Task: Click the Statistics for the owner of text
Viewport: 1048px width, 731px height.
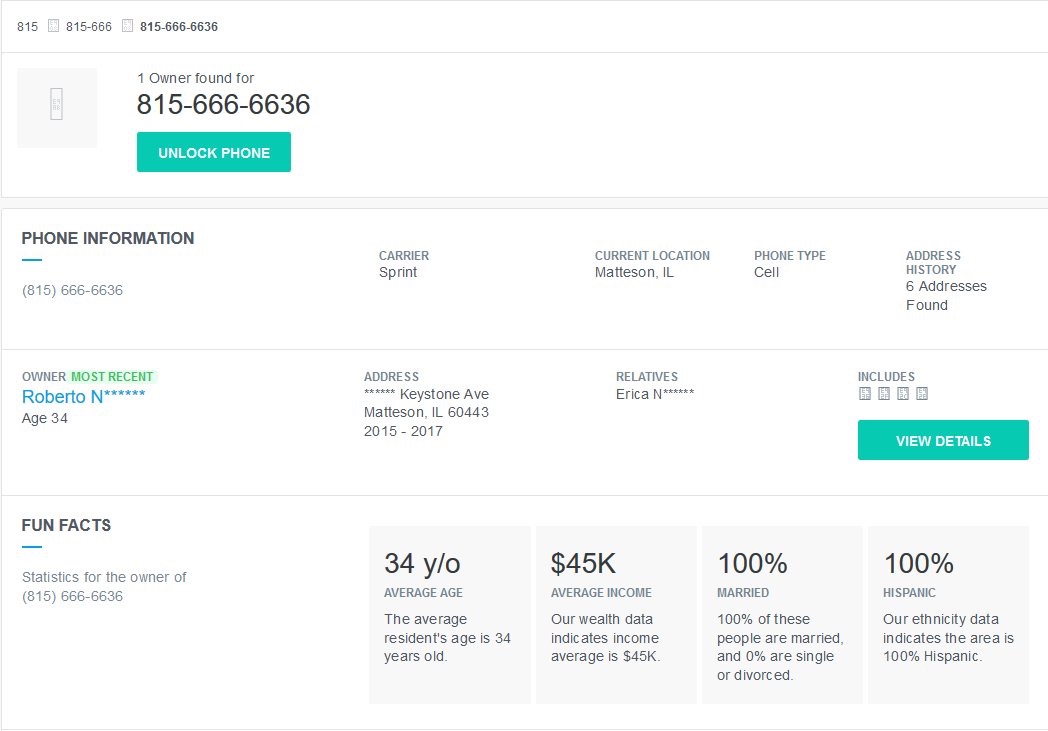Action: click(x=104, y=577)
